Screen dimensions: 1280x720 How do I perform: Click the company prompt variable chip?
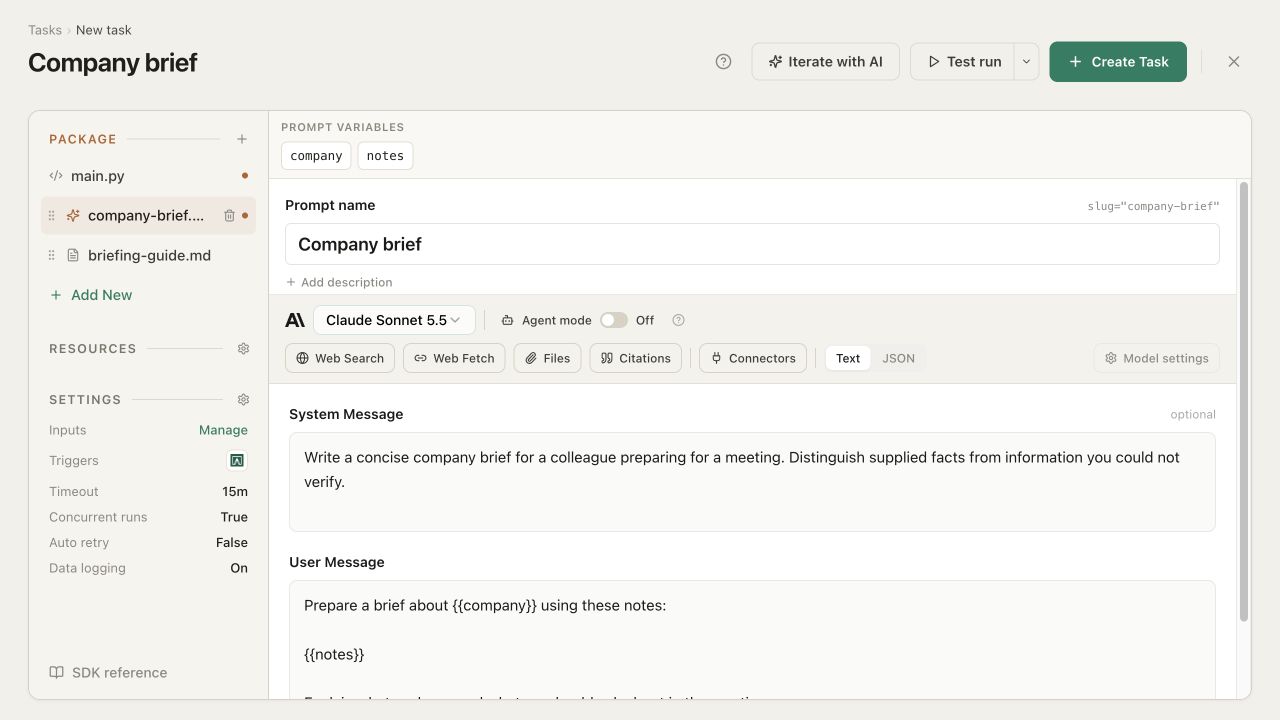pos(316,156)
